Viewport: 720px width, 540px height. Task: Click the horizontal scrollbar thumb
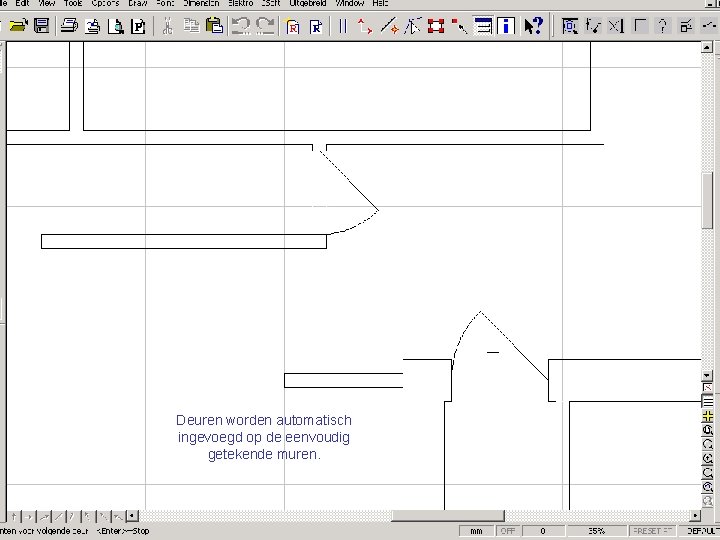click(448, 516)
